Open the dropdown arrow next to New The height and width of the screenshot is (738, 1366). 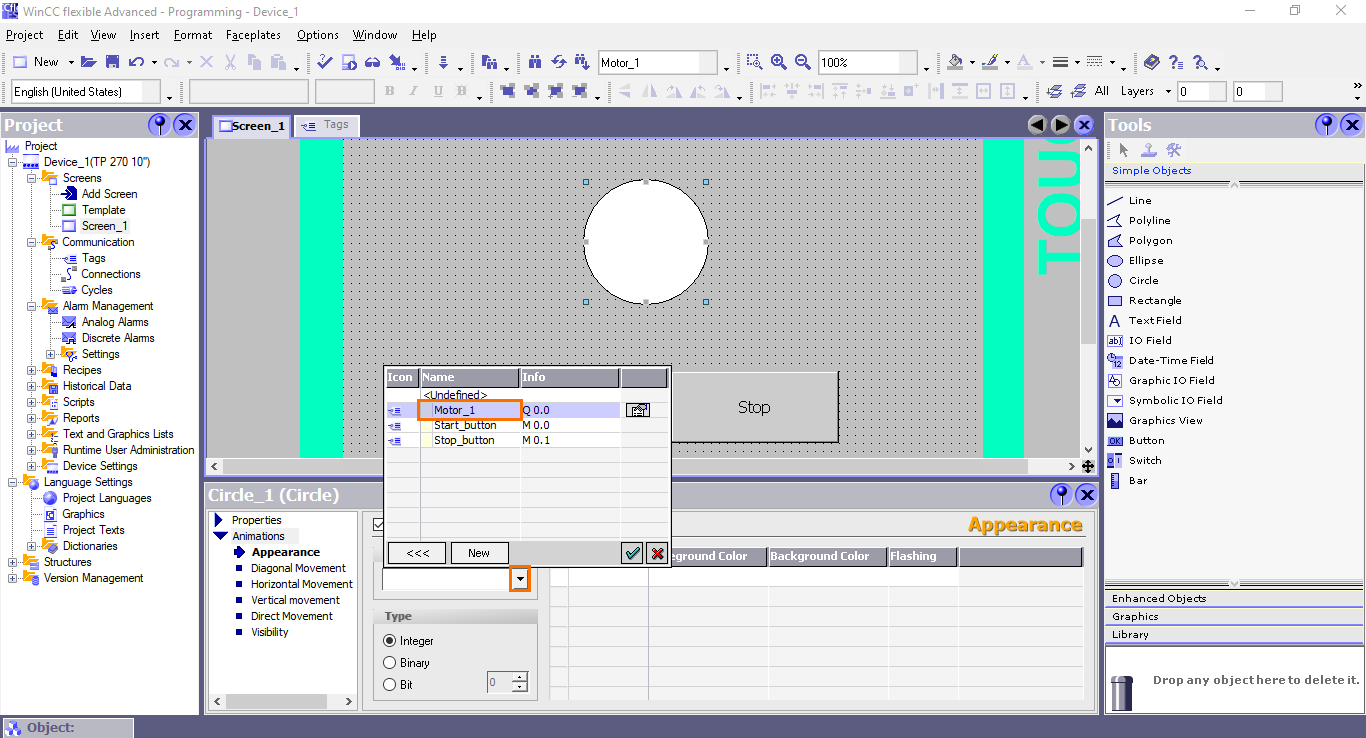[71, 62]
